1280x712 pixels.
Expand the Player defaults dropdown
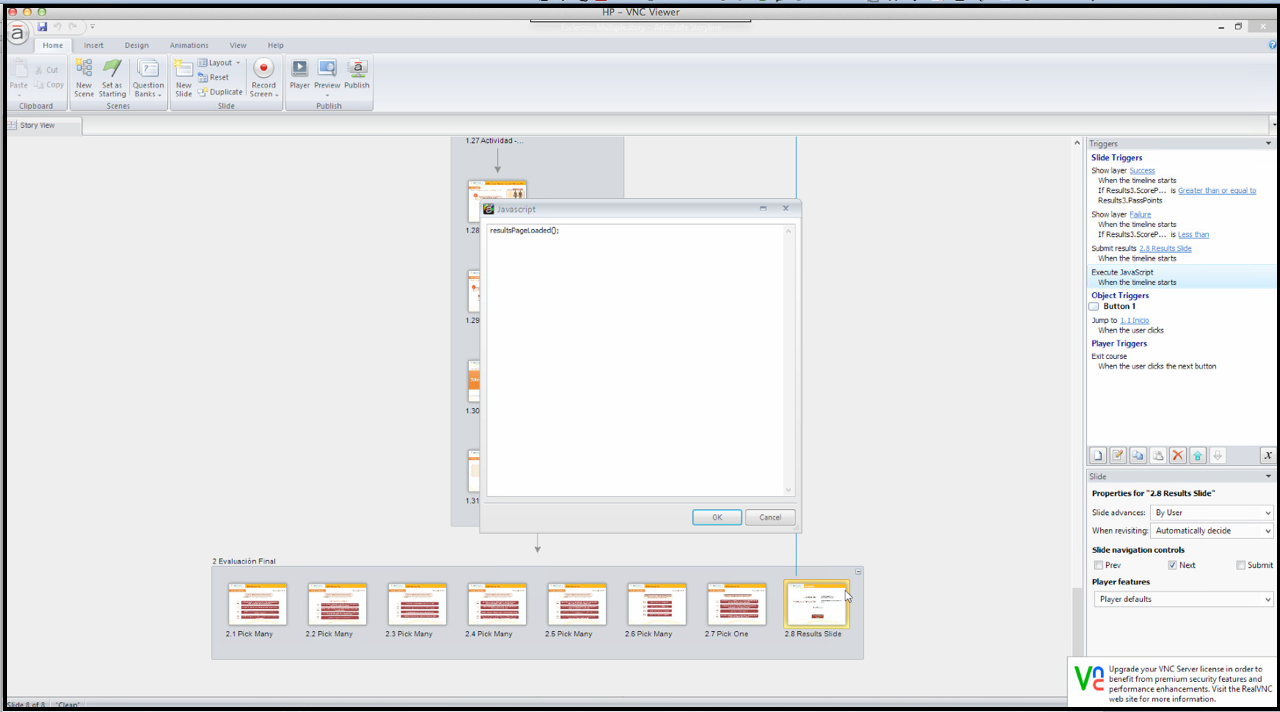pyautogui.click(x=1183, y=599)
